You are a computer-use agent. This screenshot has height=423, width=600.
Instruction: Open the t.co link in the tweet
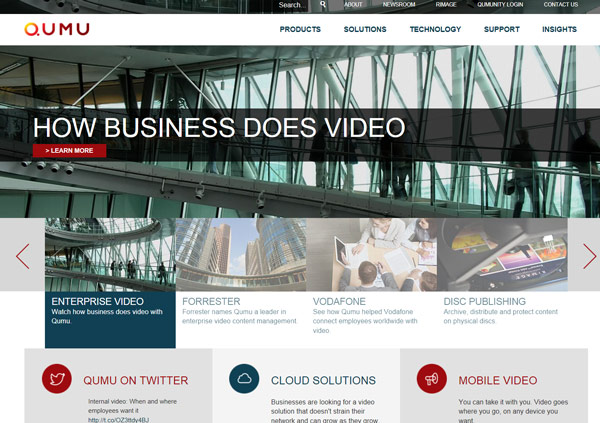[118, 420]
